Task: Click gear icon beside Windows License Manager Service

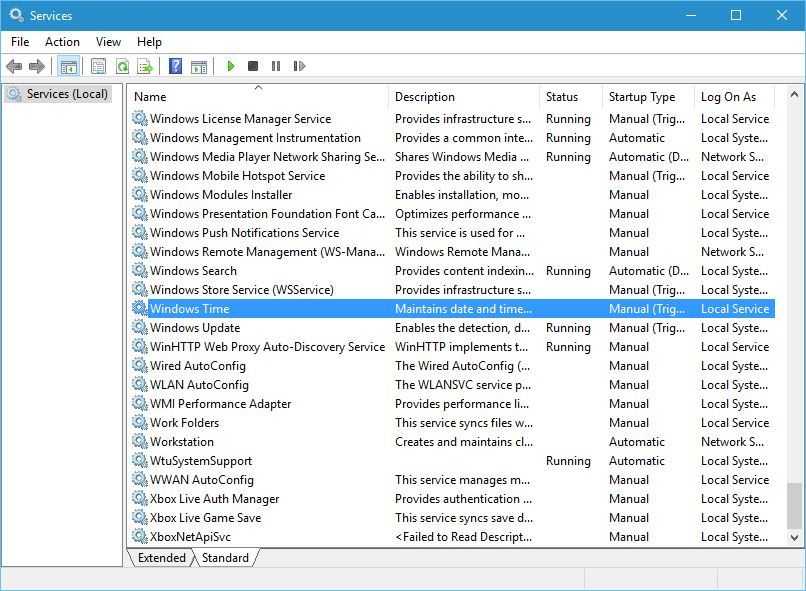Action: point(139,118)
